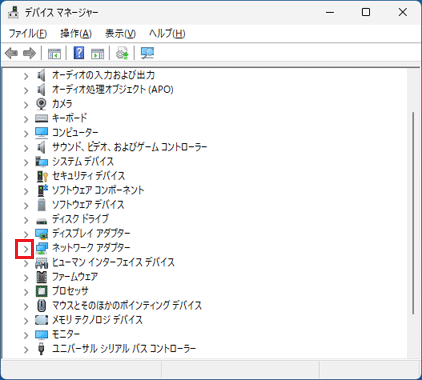This screenshot has height=380, width=422.
Task: Click the speaker icon of オーディオ処理オブジェクト (APO)
Action: 41,90
